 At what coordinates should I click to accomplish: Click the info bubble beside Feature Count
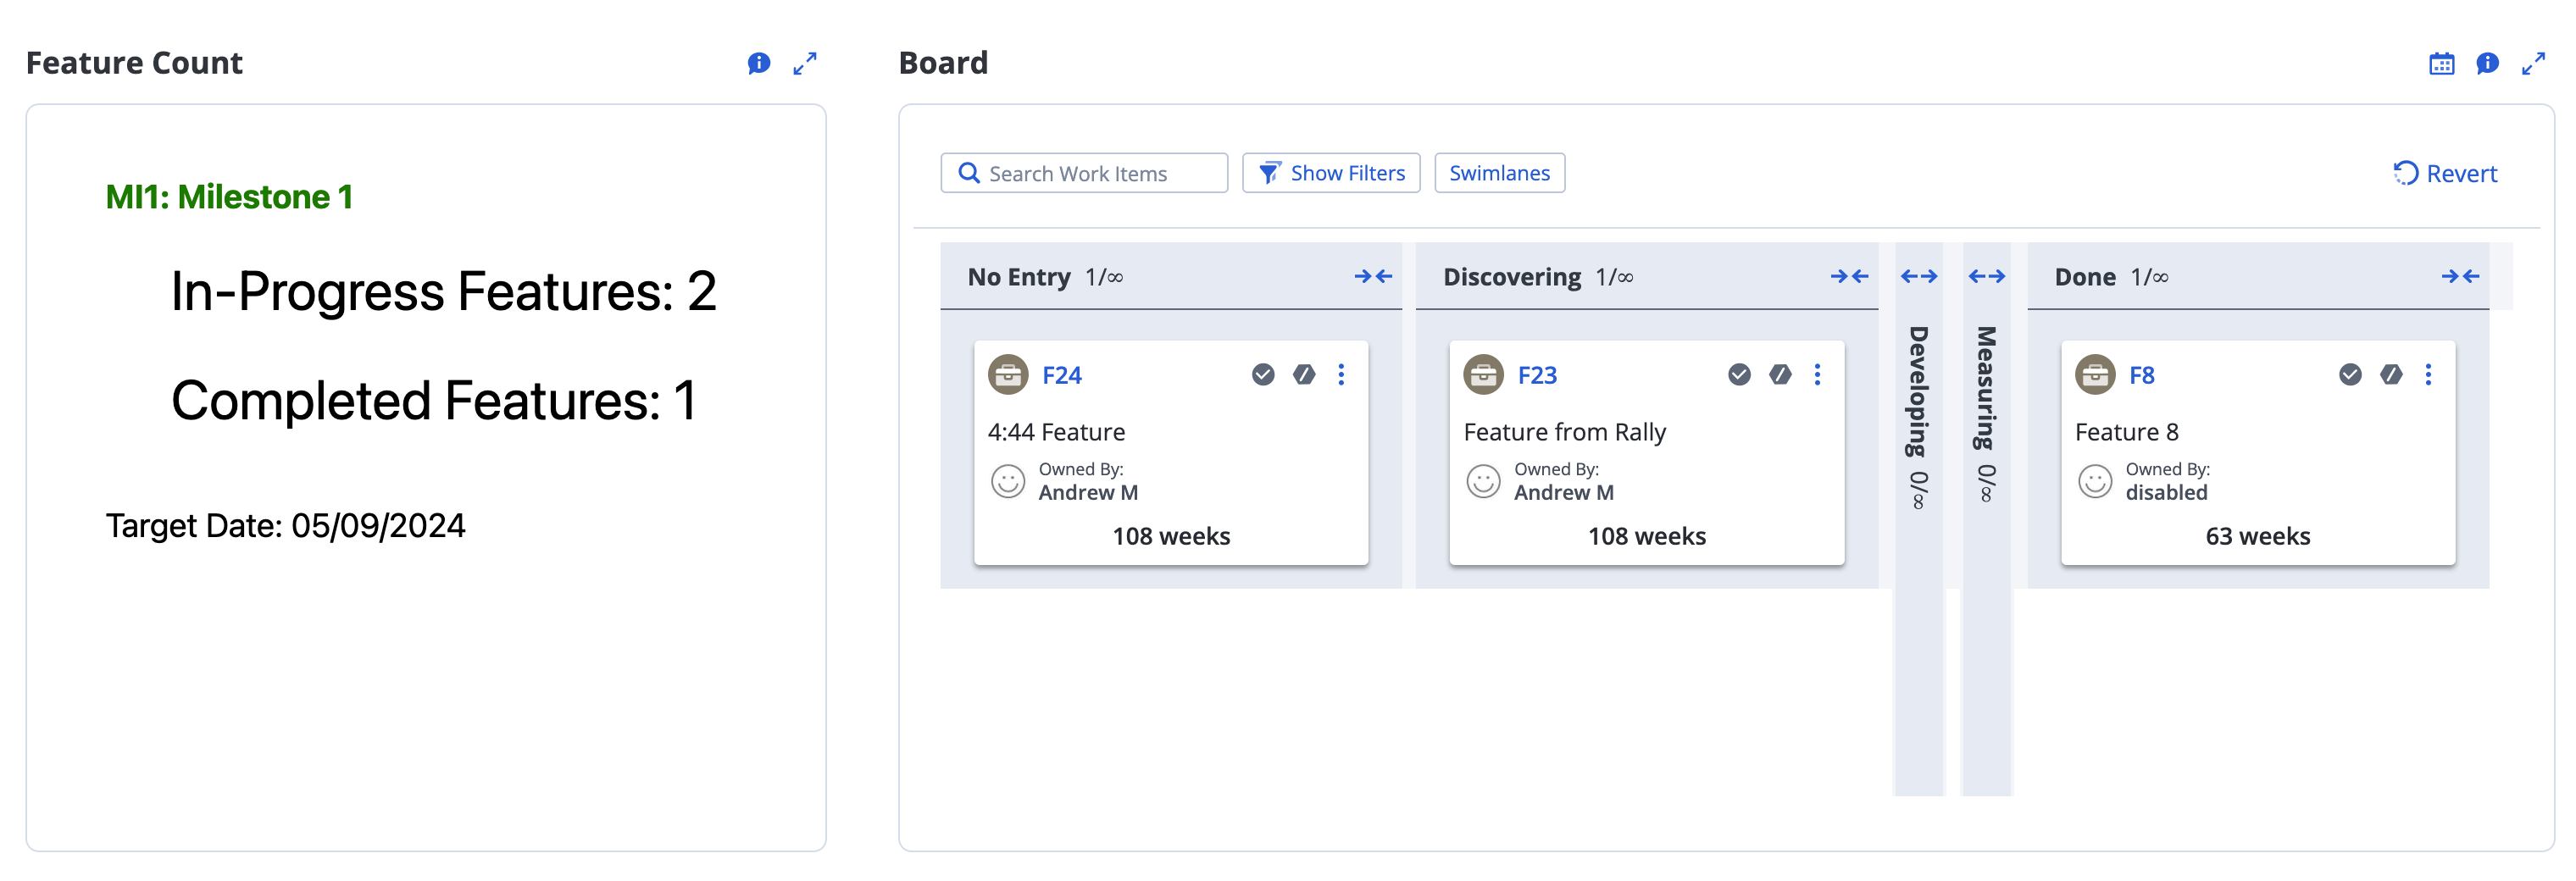[758, 63]
